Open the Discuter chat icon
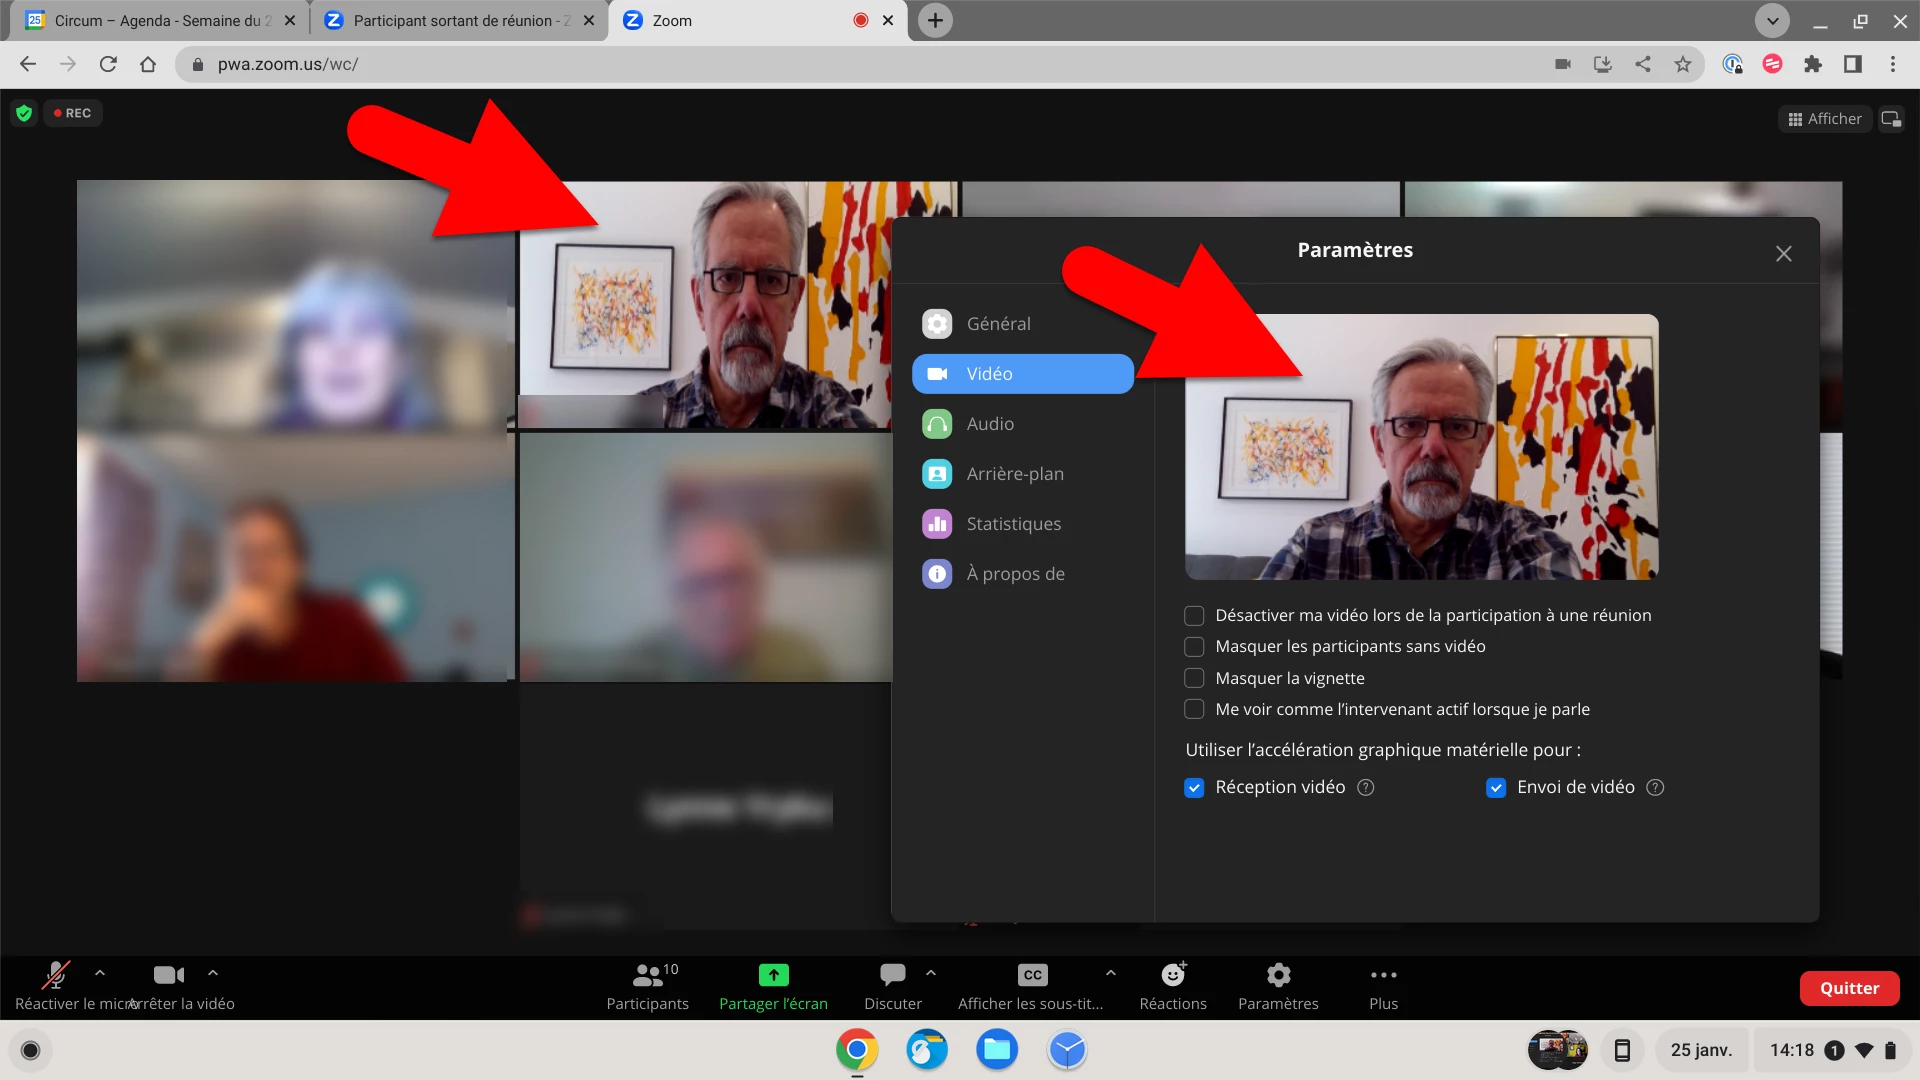 pyautogui.click(x=892, y=974)
